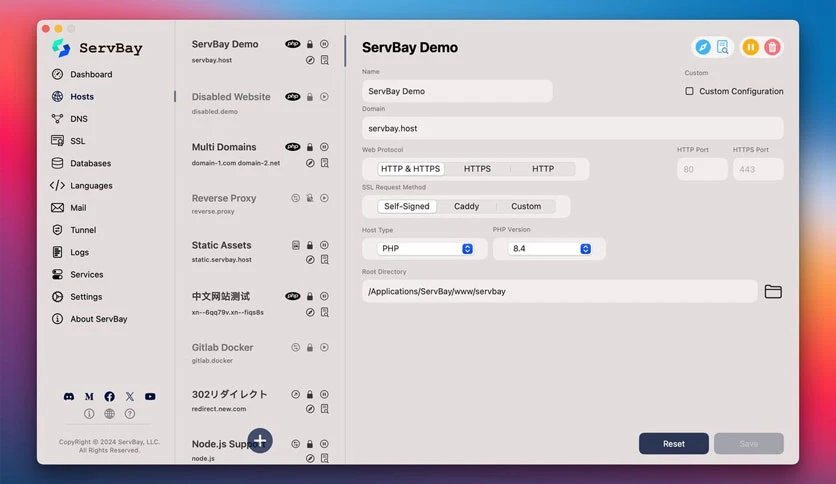836x484 pixels.
Task: Pause Node.js Support host in list
Action: pos(324,444)
